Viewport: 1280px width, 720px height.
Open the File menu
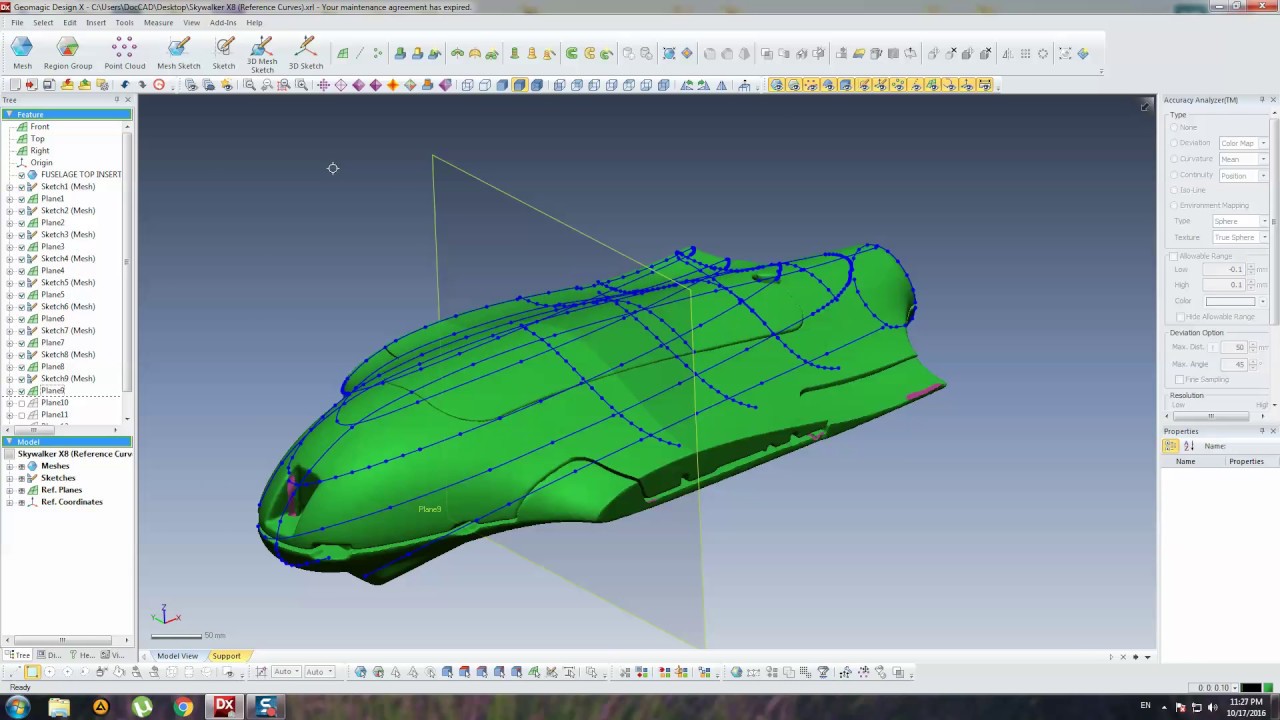17,22
